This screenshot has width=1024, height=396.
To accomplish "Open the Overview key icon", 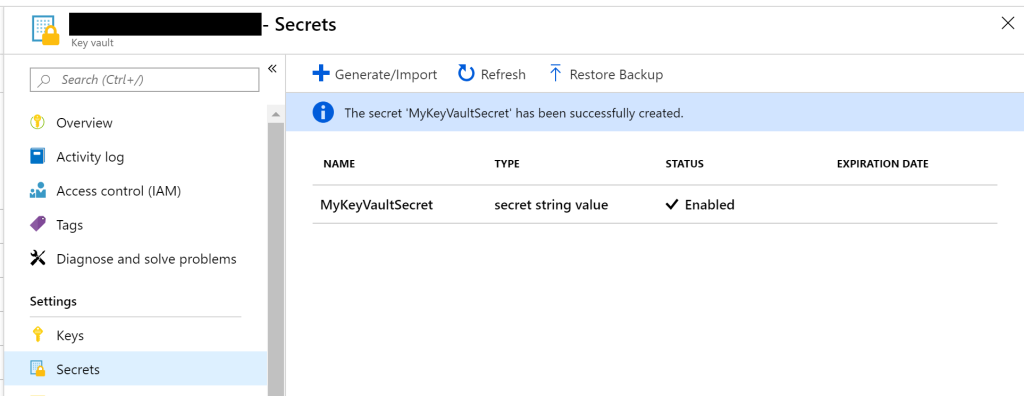I will click(x=37, y=122).
